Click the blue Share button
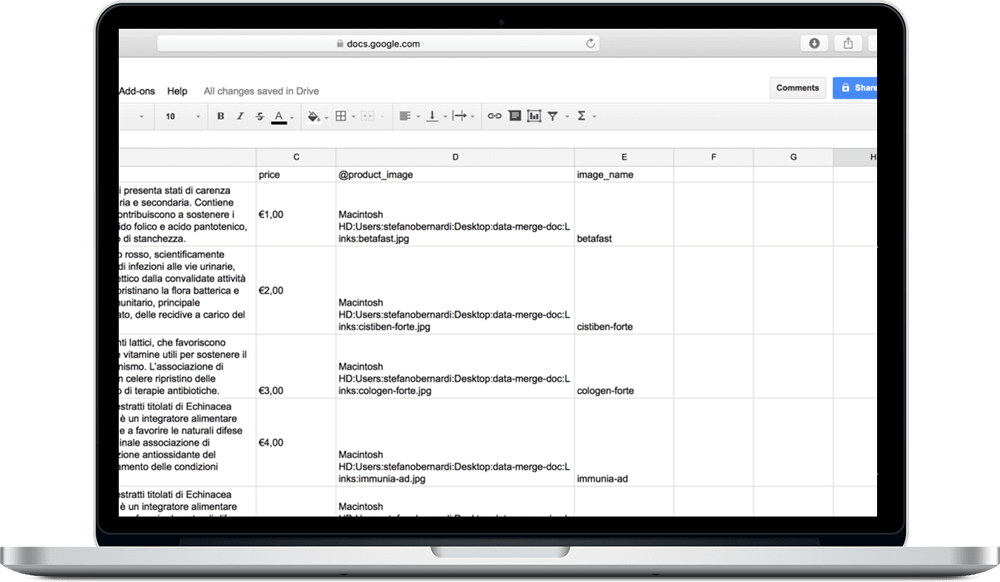This screenshot has height=582, width=1000. (x=855, y=88)
